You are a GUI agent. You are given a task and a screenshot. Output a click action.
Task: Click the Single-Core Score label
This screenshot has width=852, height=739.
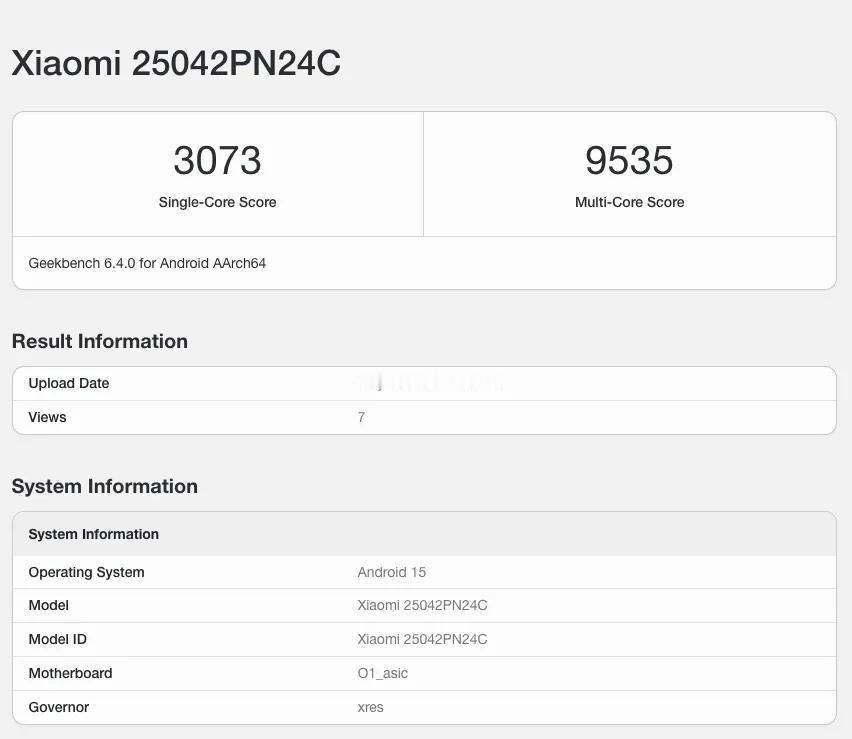217,202
